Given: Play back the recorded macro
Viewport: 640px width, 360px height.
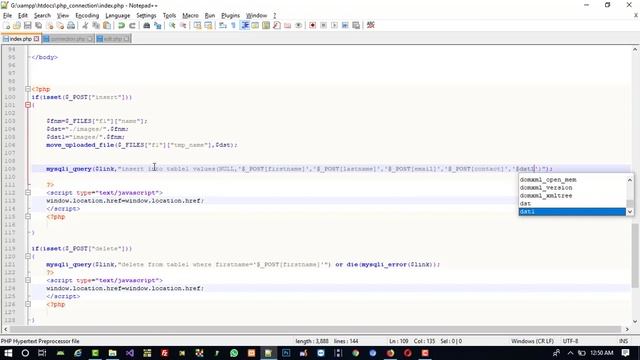Looking at the screenshot, I should point(334,25).
